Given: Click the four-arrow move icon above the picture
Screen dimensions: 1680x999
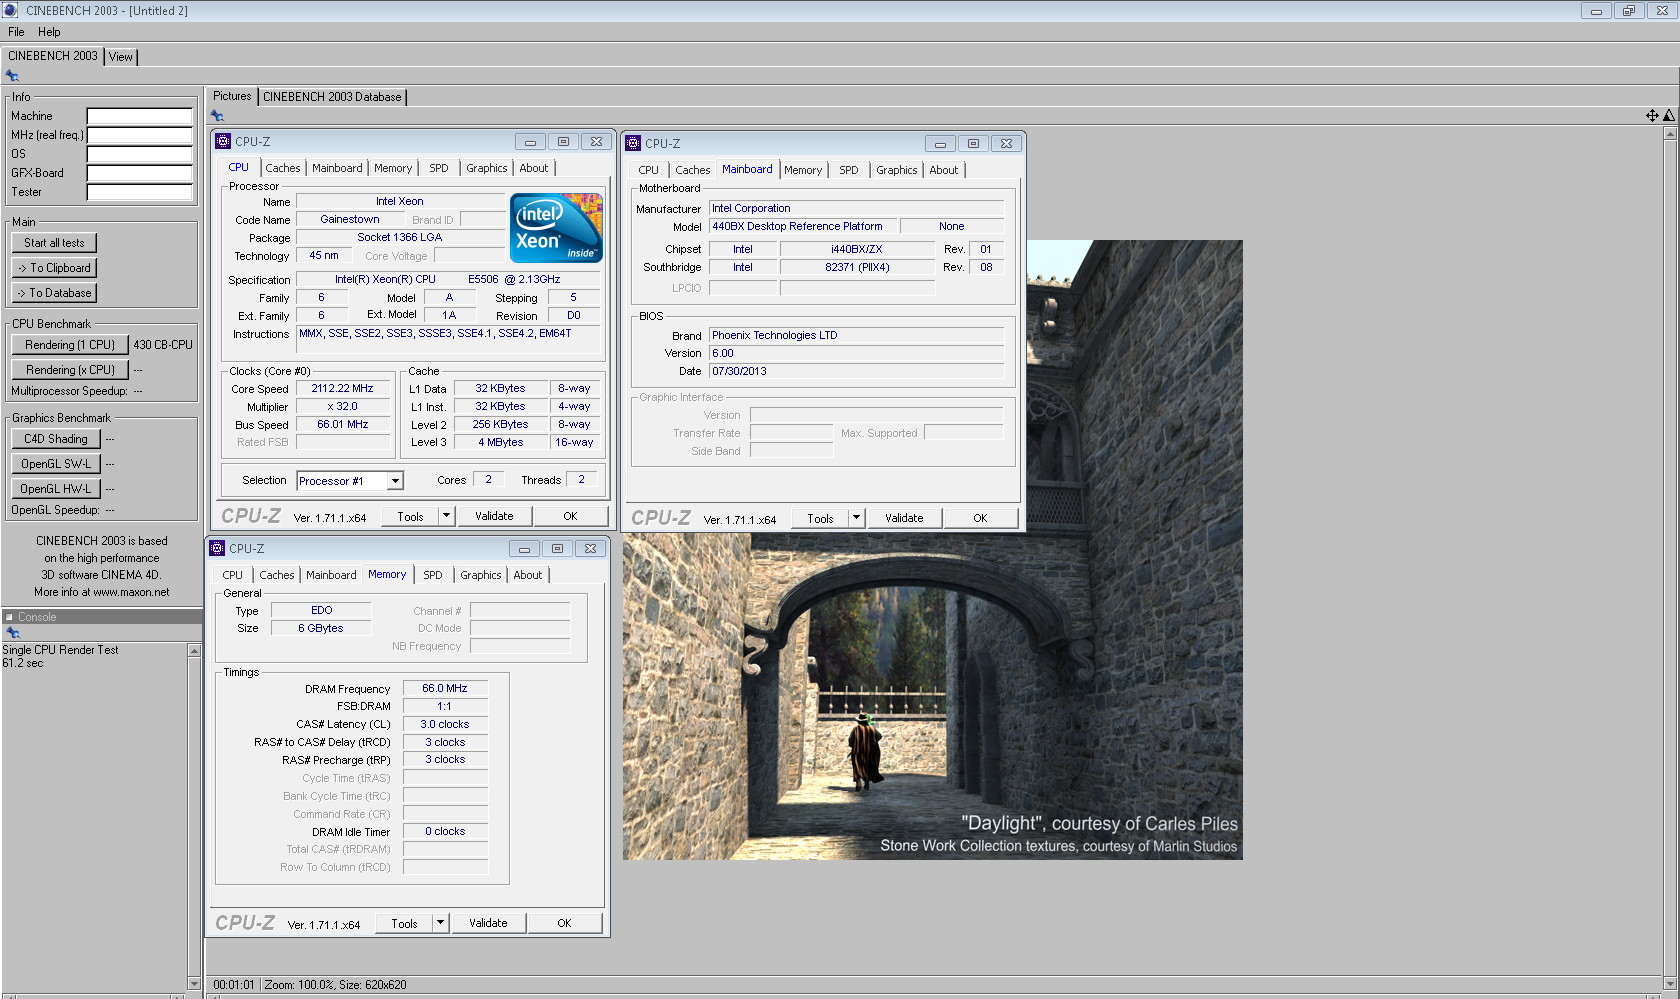Looking at the screenshot, I should tap(1652, 116).
